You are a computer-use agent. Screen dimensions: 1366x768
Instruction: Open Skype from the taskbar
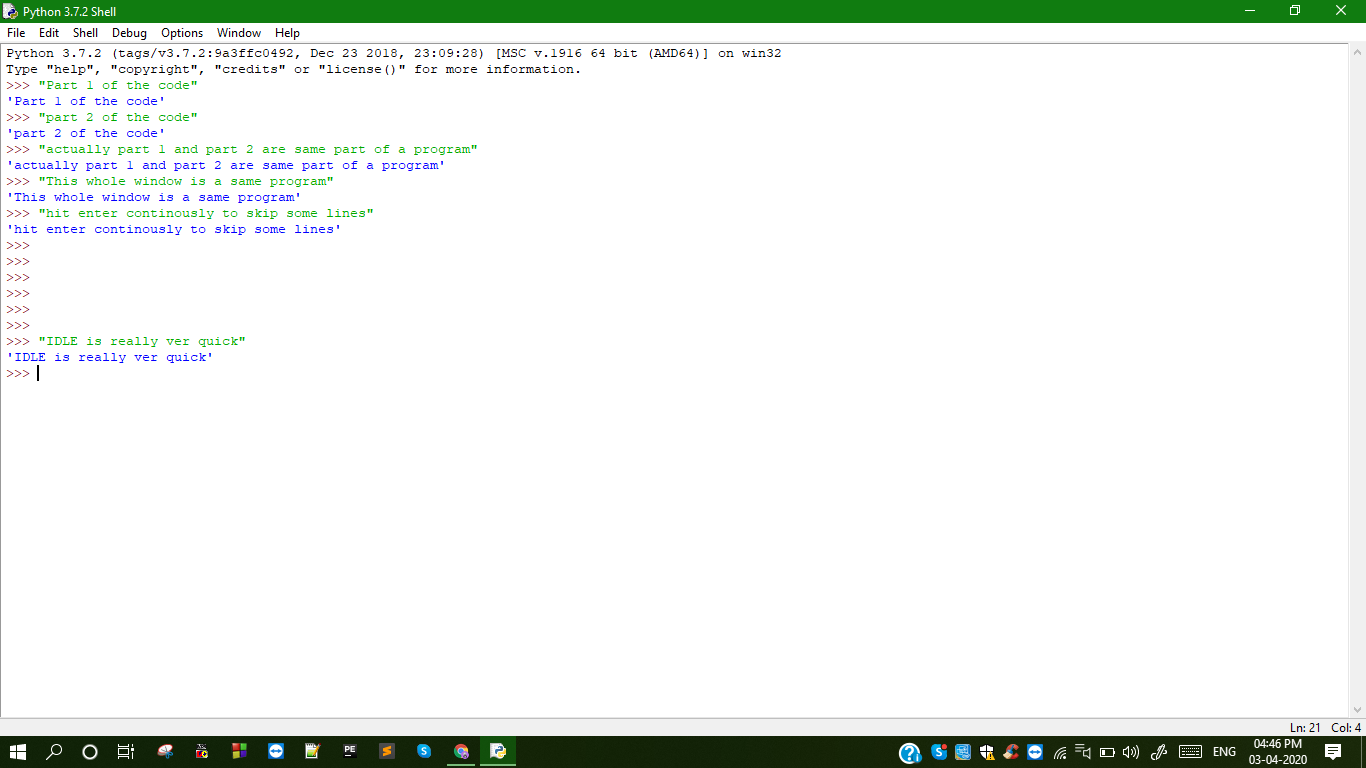tap(424, 751)
